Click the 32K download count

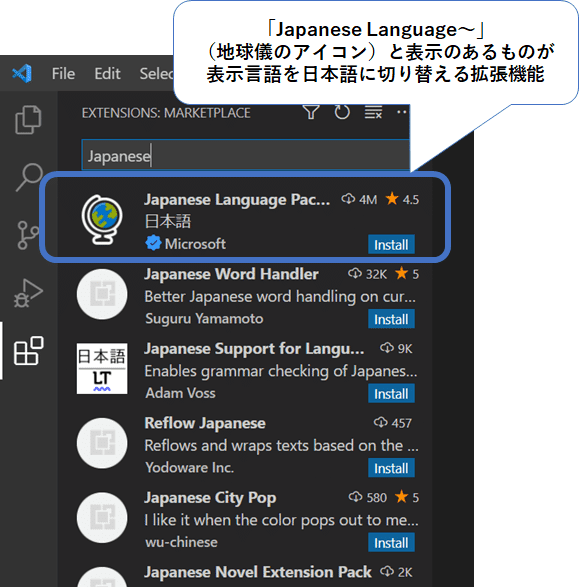(x=368, y=274)
